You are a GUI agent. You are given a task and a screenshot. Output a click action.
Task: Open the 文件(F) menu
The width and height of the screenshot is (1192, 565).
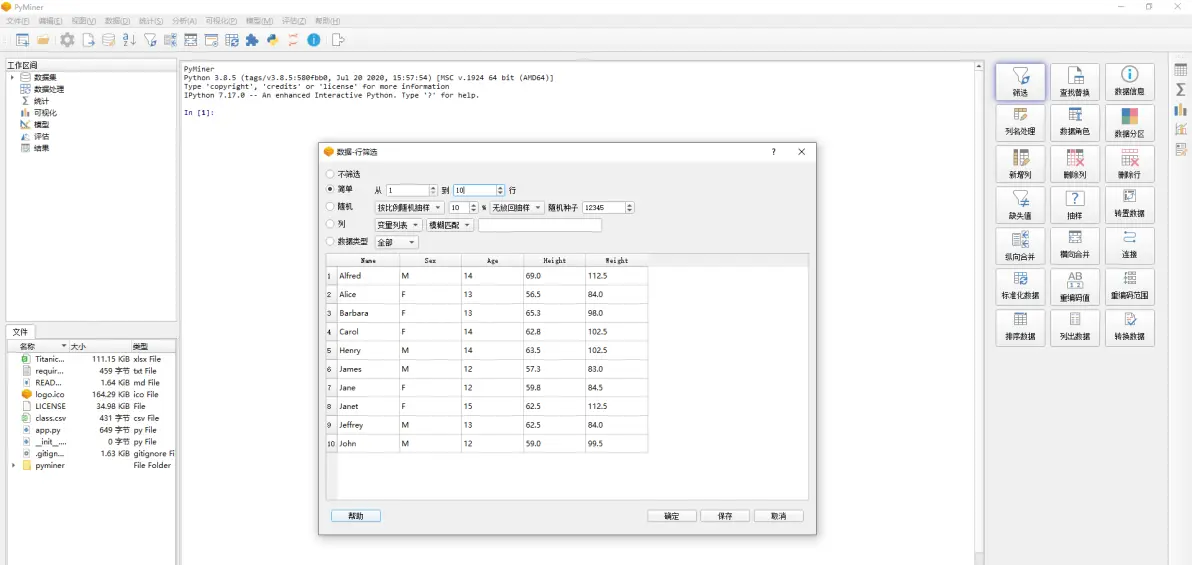[17, 21]
